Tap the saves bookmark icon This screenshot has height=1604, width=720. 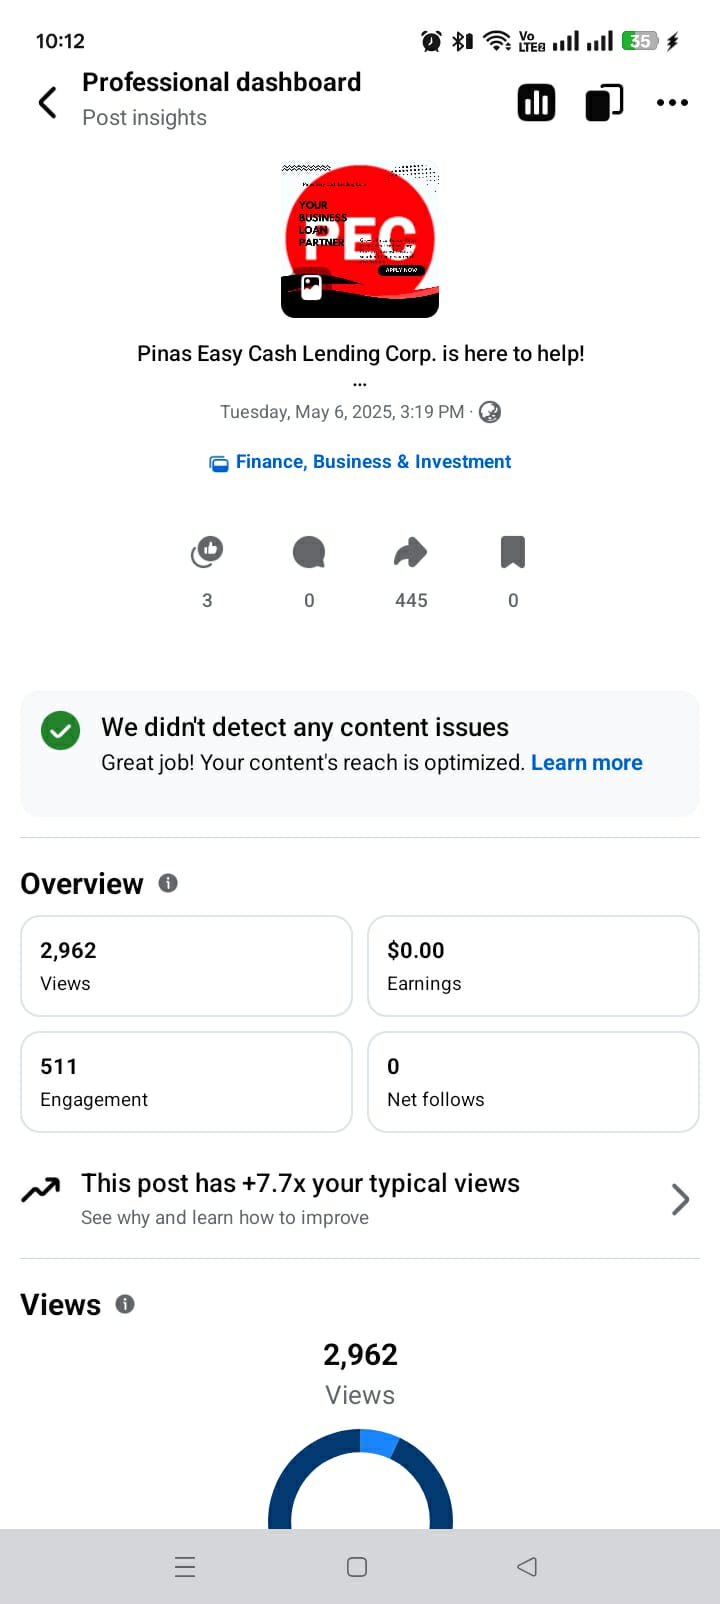pyautogui.click(x=513, y=551)
